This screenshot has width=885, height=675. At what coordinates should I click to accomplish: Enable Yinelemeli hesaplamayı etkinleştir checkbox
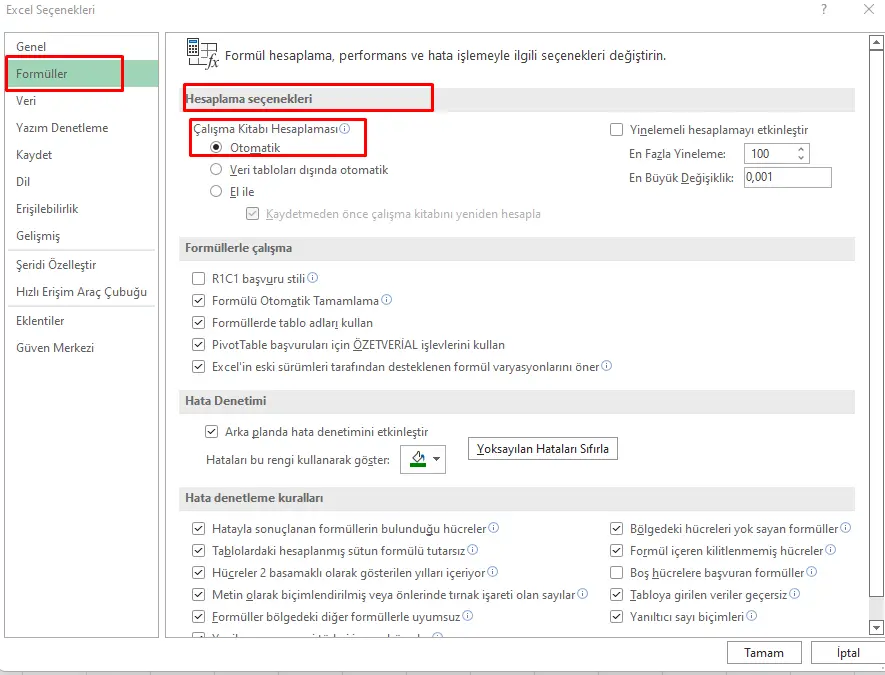click(617, 130)
